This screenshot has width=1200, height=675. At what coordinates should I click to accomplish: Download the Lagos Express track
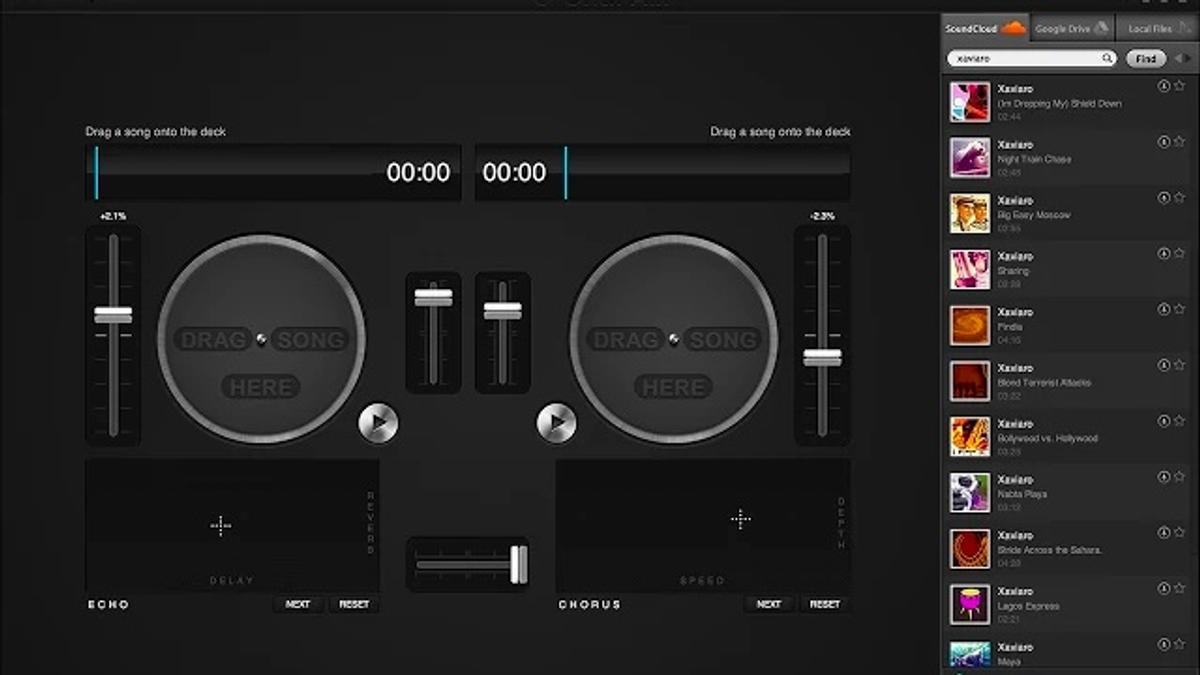point(1164,589)
